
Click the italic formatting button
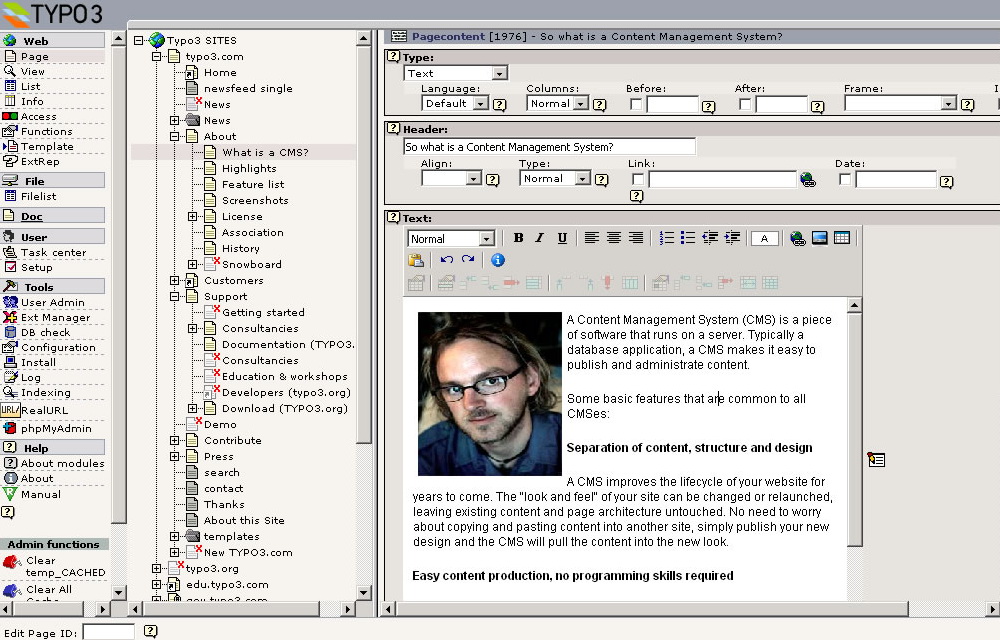coord(540,238)
